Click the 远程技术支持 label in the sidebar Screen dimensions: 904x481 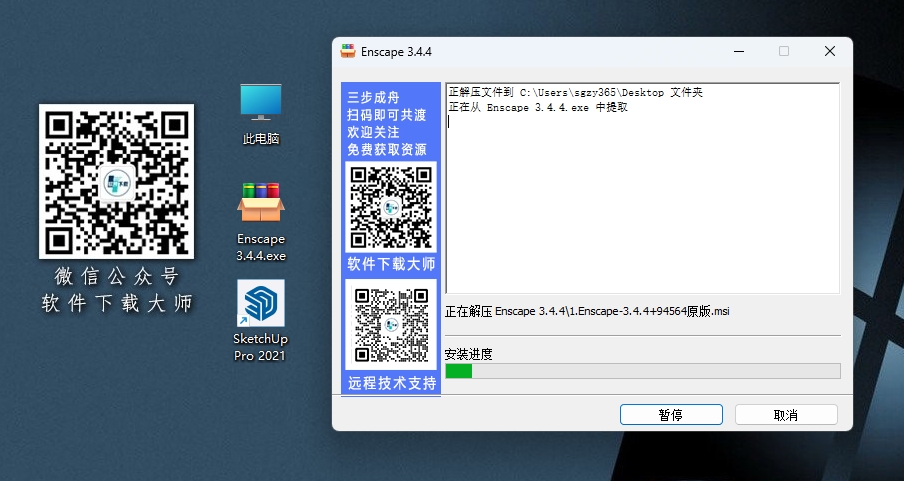tap(392, 383)
